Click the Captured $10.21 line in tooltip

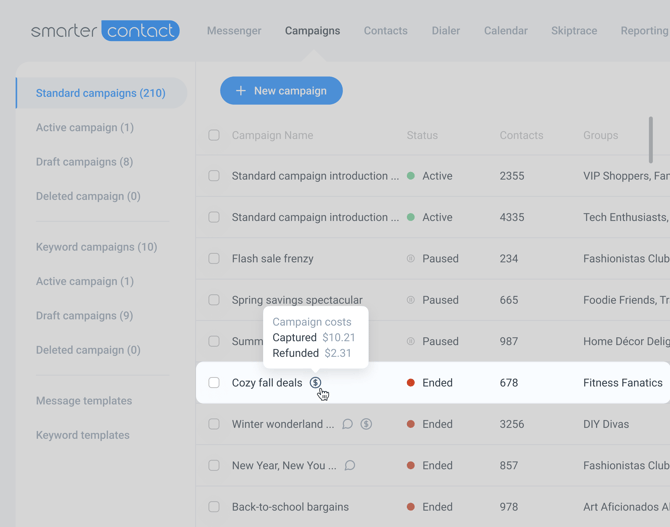point(314,337)
